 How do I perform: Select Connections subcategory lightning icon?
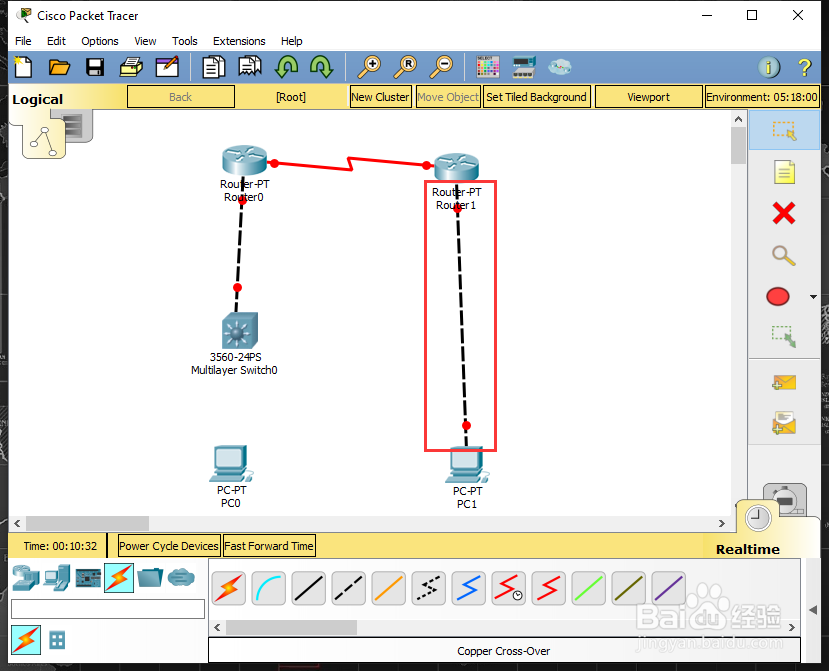click(26, 640)
